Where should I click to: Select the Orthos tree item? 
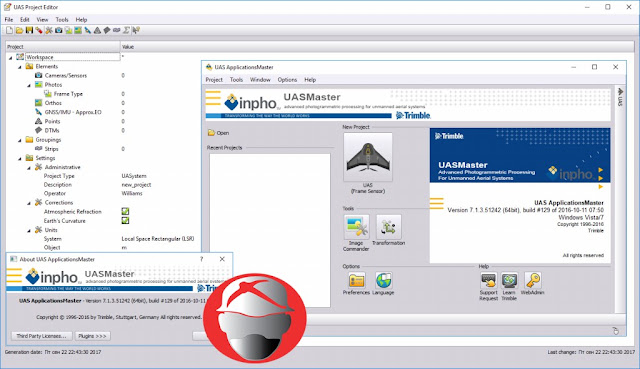(53, 103)
